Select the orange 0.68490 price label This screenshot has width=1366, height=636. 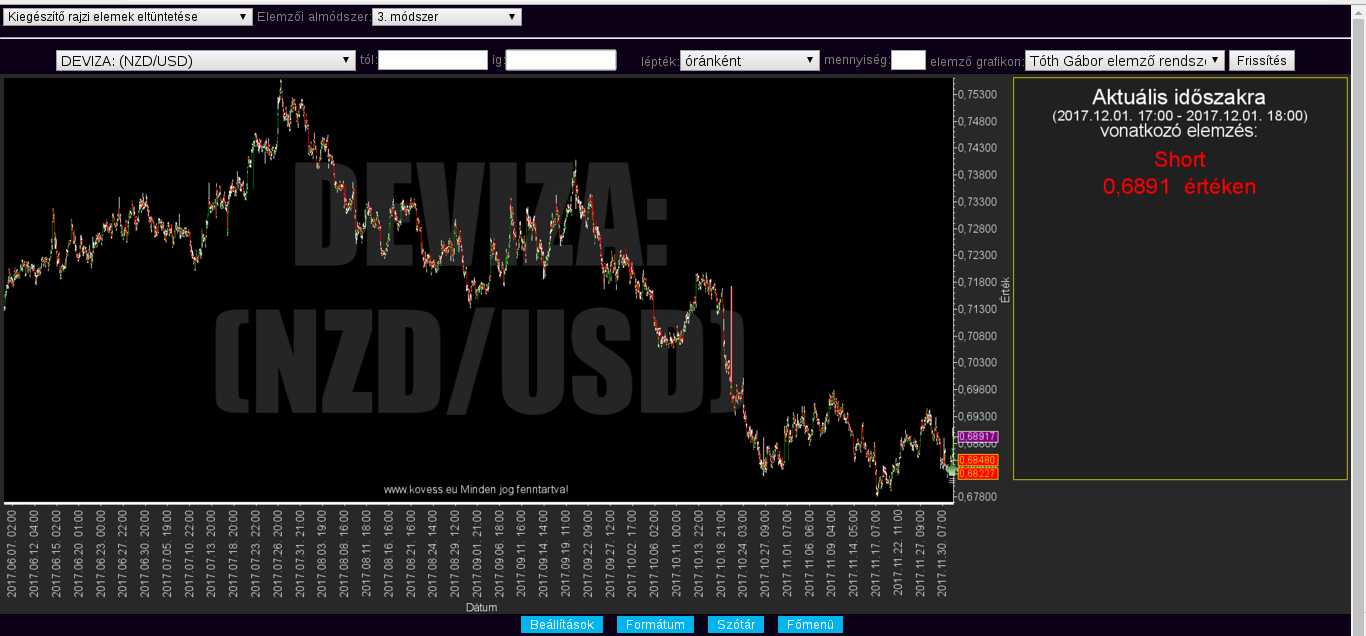pos(977,460)
